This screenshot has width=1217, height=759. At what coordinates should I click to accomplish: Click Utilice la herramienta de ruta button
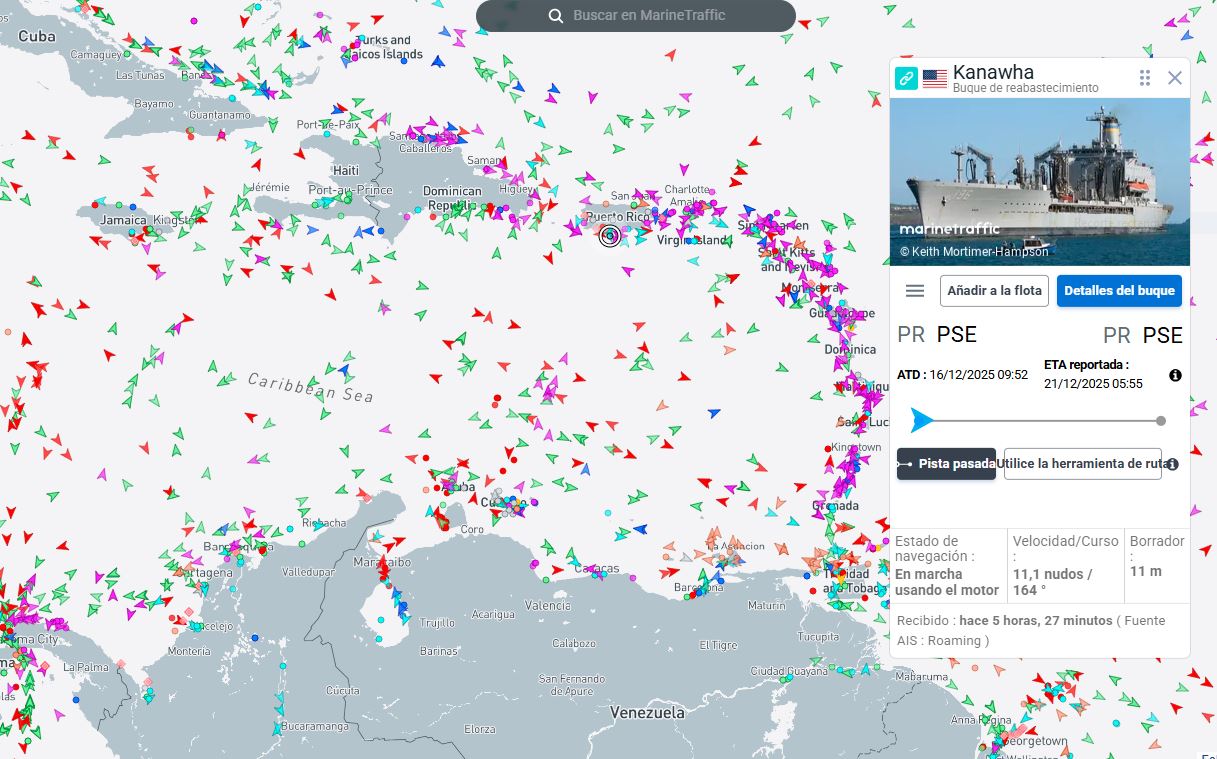tap(1082, 464)
